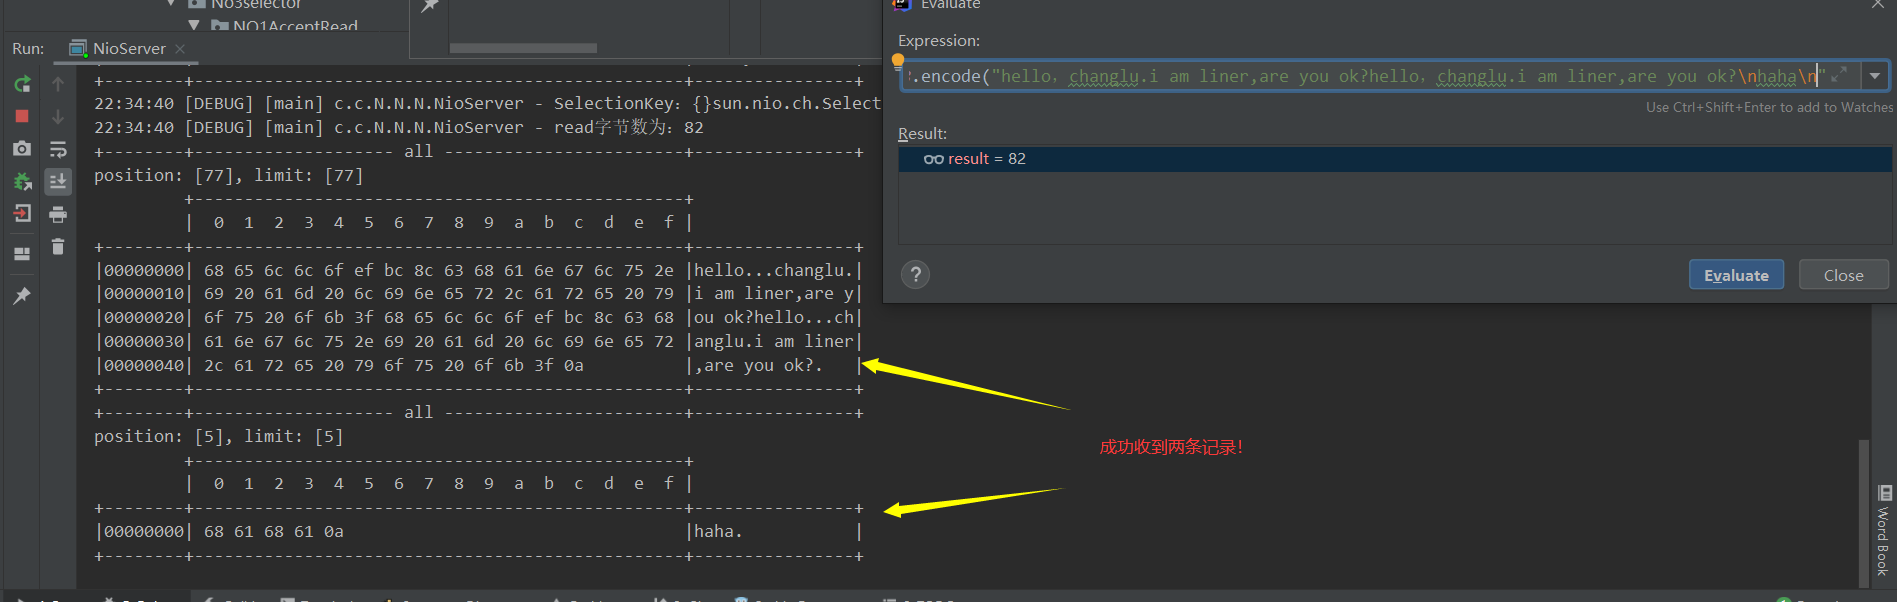Rerun the NioServer process
Viewport: 1897px width, 602px height.
[22, 84]
